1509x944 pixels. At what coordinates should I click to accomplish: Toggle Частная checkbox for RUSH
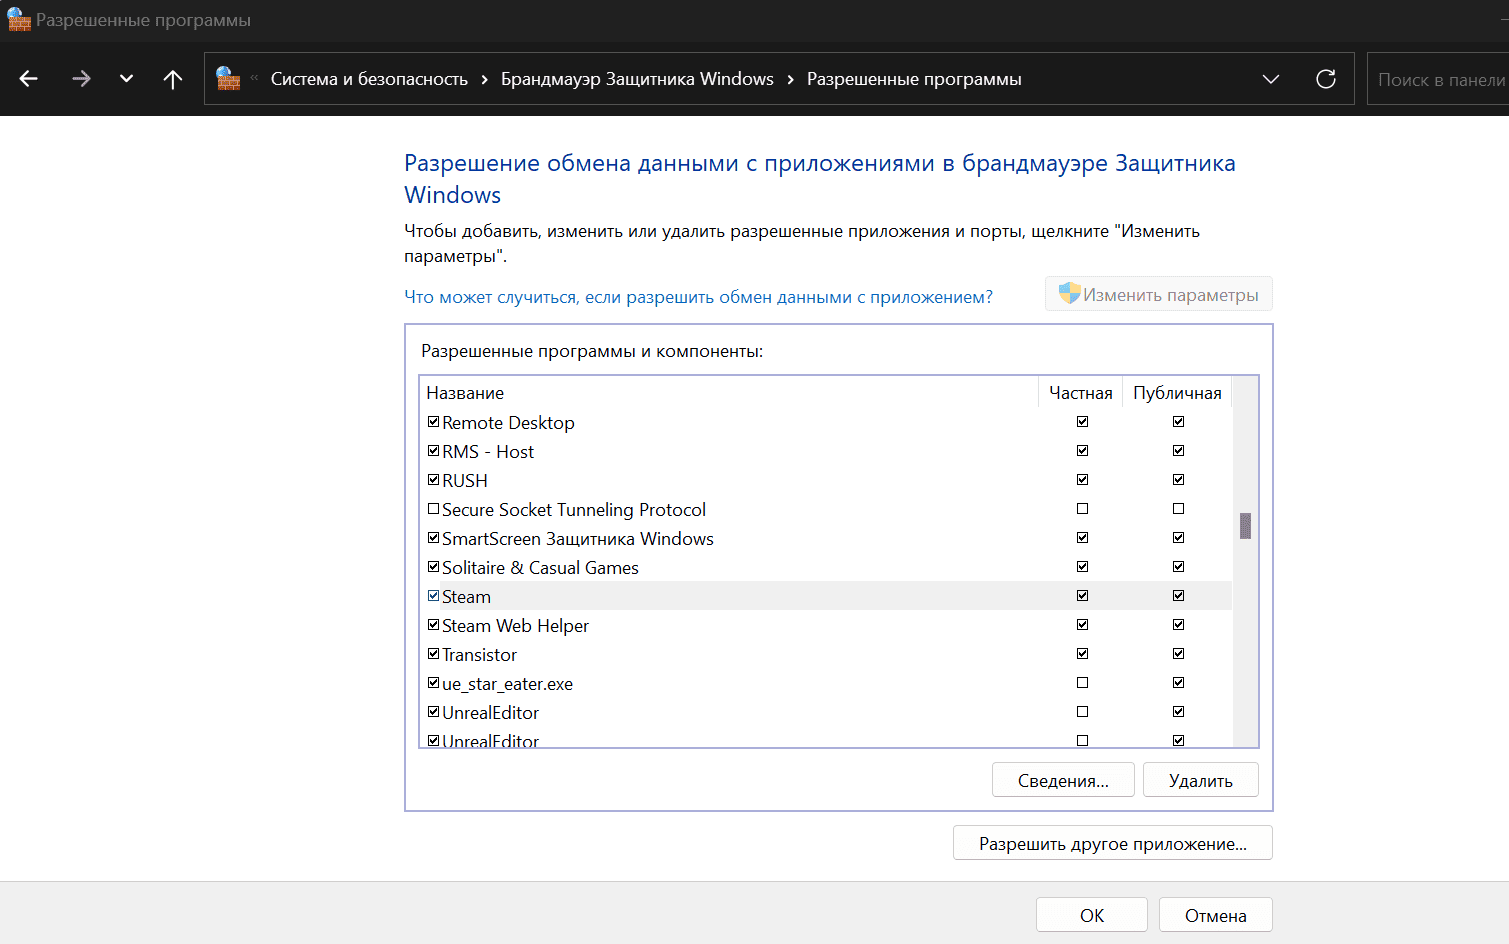pyautogui.click(x=1082, y=480)
